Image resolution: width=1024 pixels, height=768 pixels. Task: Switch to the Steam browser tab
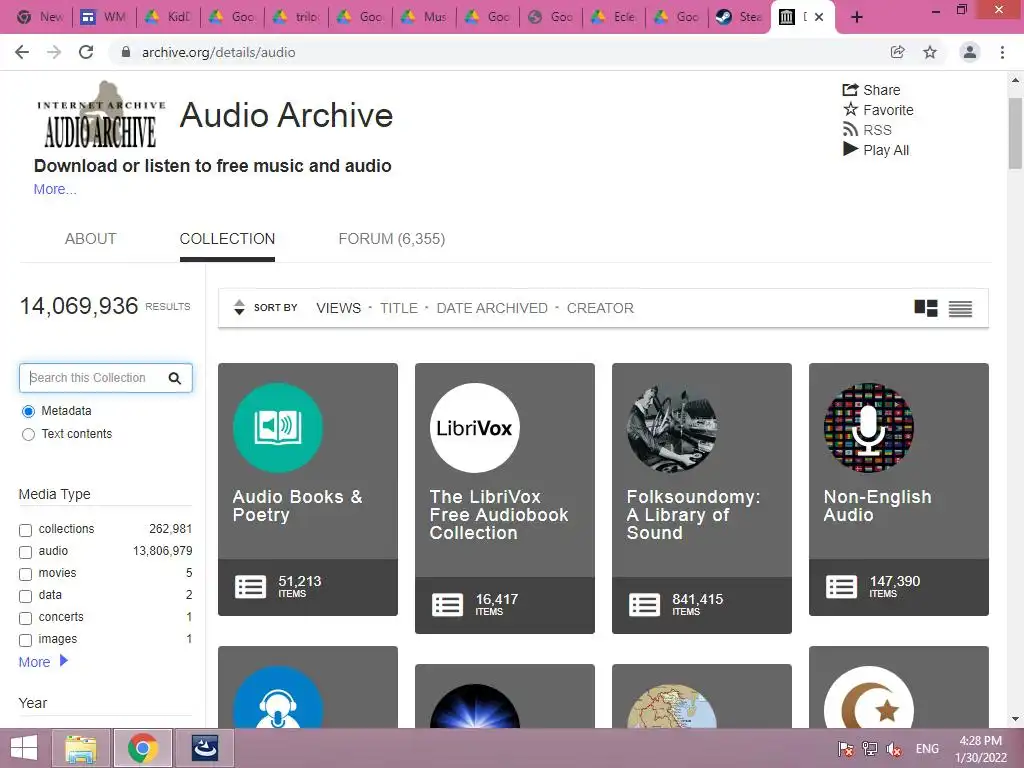pyautogui.click(x=739, y=17)
